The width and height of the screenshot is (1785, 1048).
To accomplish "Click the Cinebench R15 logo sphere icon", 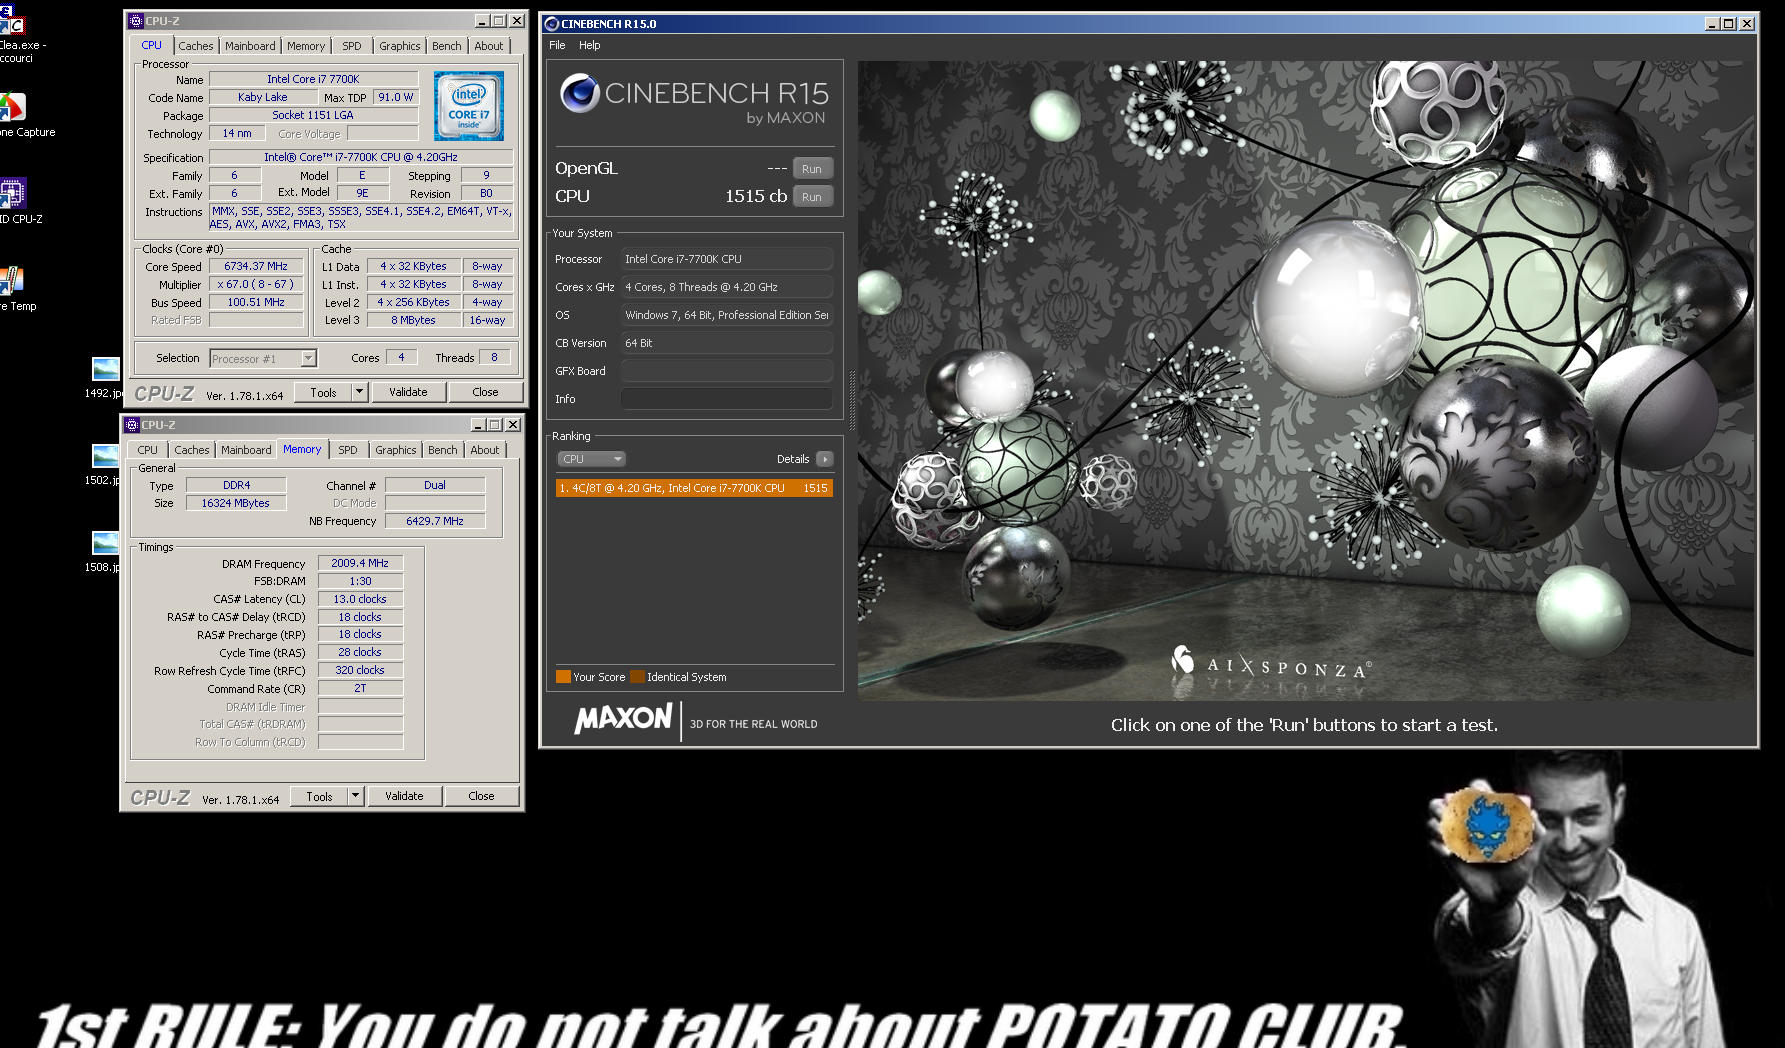I will pos(579,93).
